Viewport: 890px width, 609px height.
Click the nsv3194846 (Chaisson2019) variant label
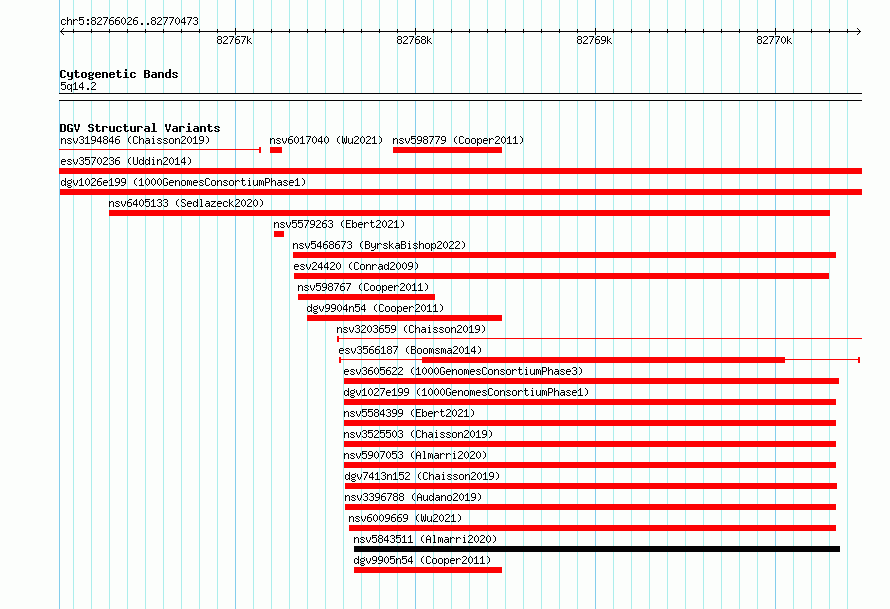[135, 140]
